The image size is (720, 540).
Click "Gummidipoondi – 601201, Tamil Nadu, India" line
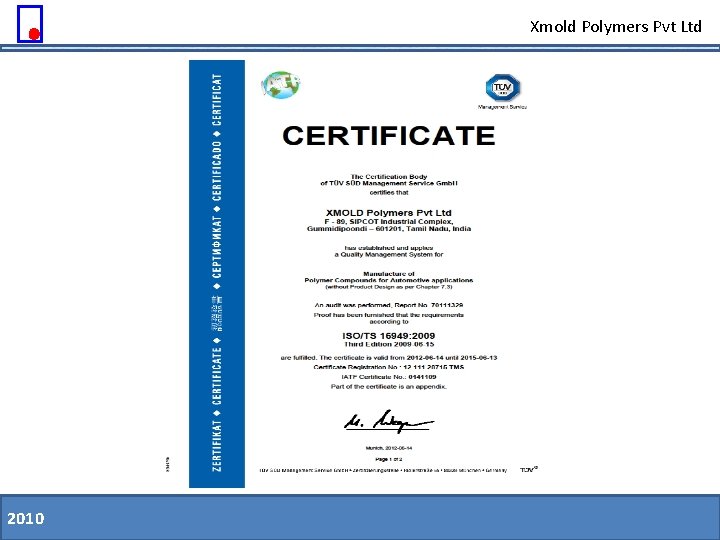(x=388, y=228)
